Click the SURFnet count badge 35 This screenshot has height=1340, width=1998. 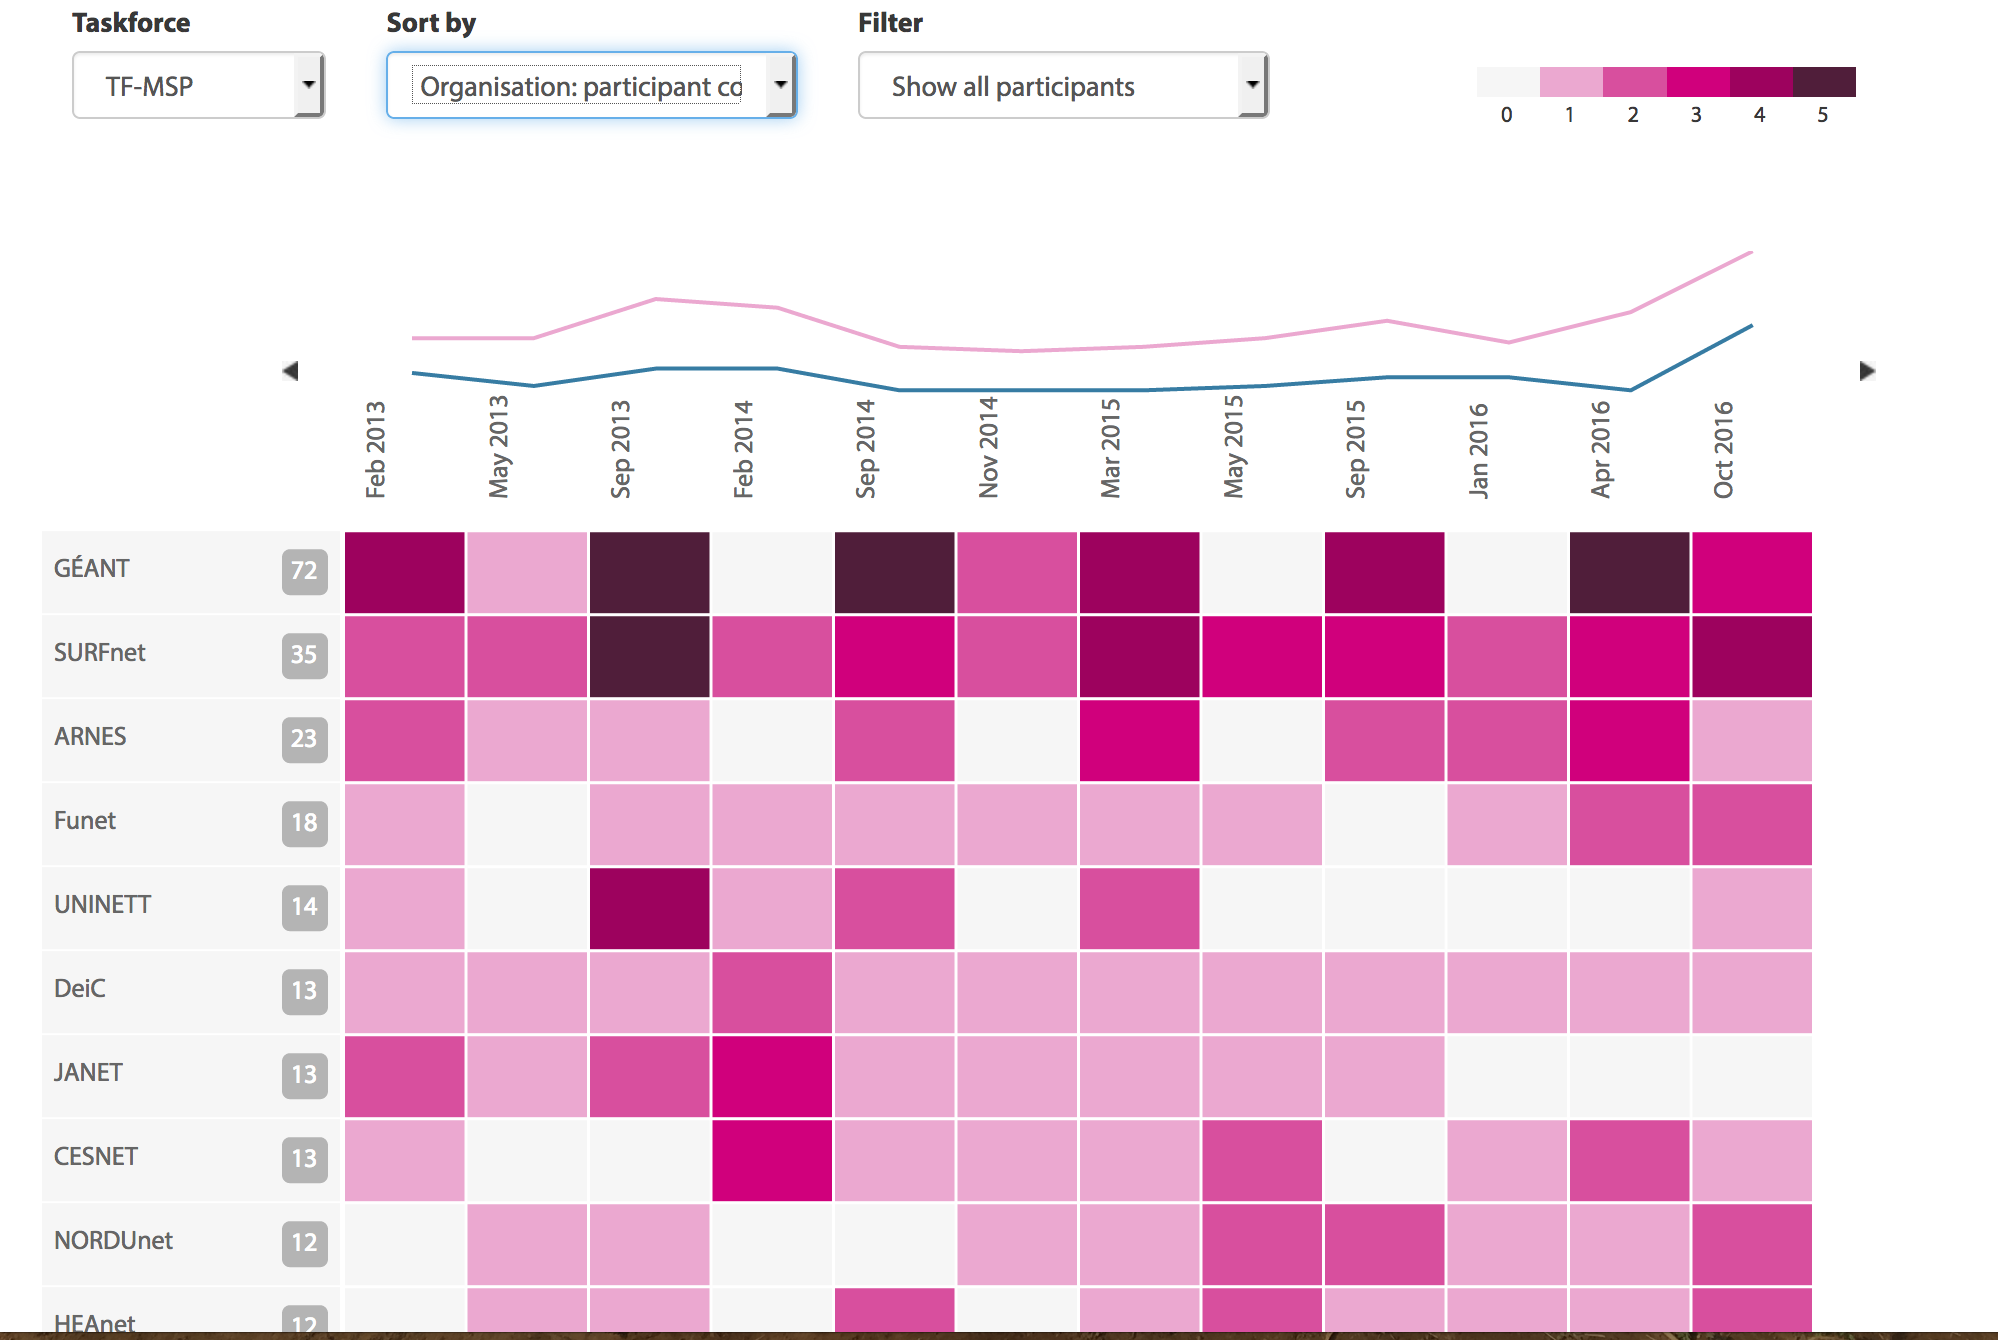pyautogui.click(x=304, y=655)
